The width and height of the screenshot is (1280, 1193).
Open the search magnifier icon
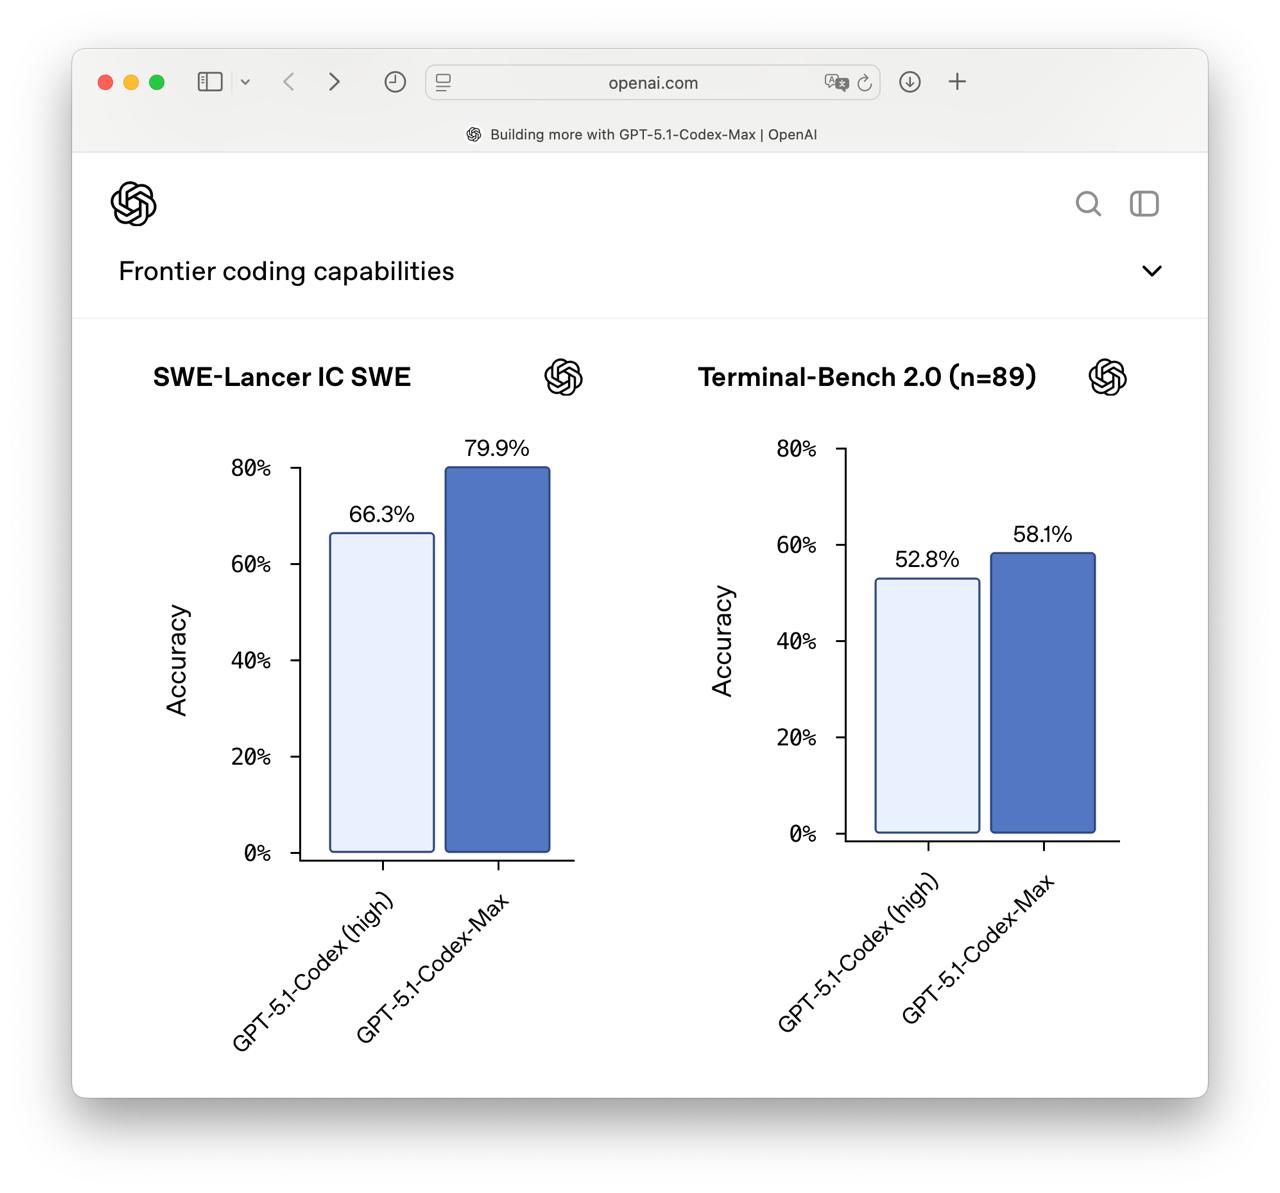(1088, 204)
